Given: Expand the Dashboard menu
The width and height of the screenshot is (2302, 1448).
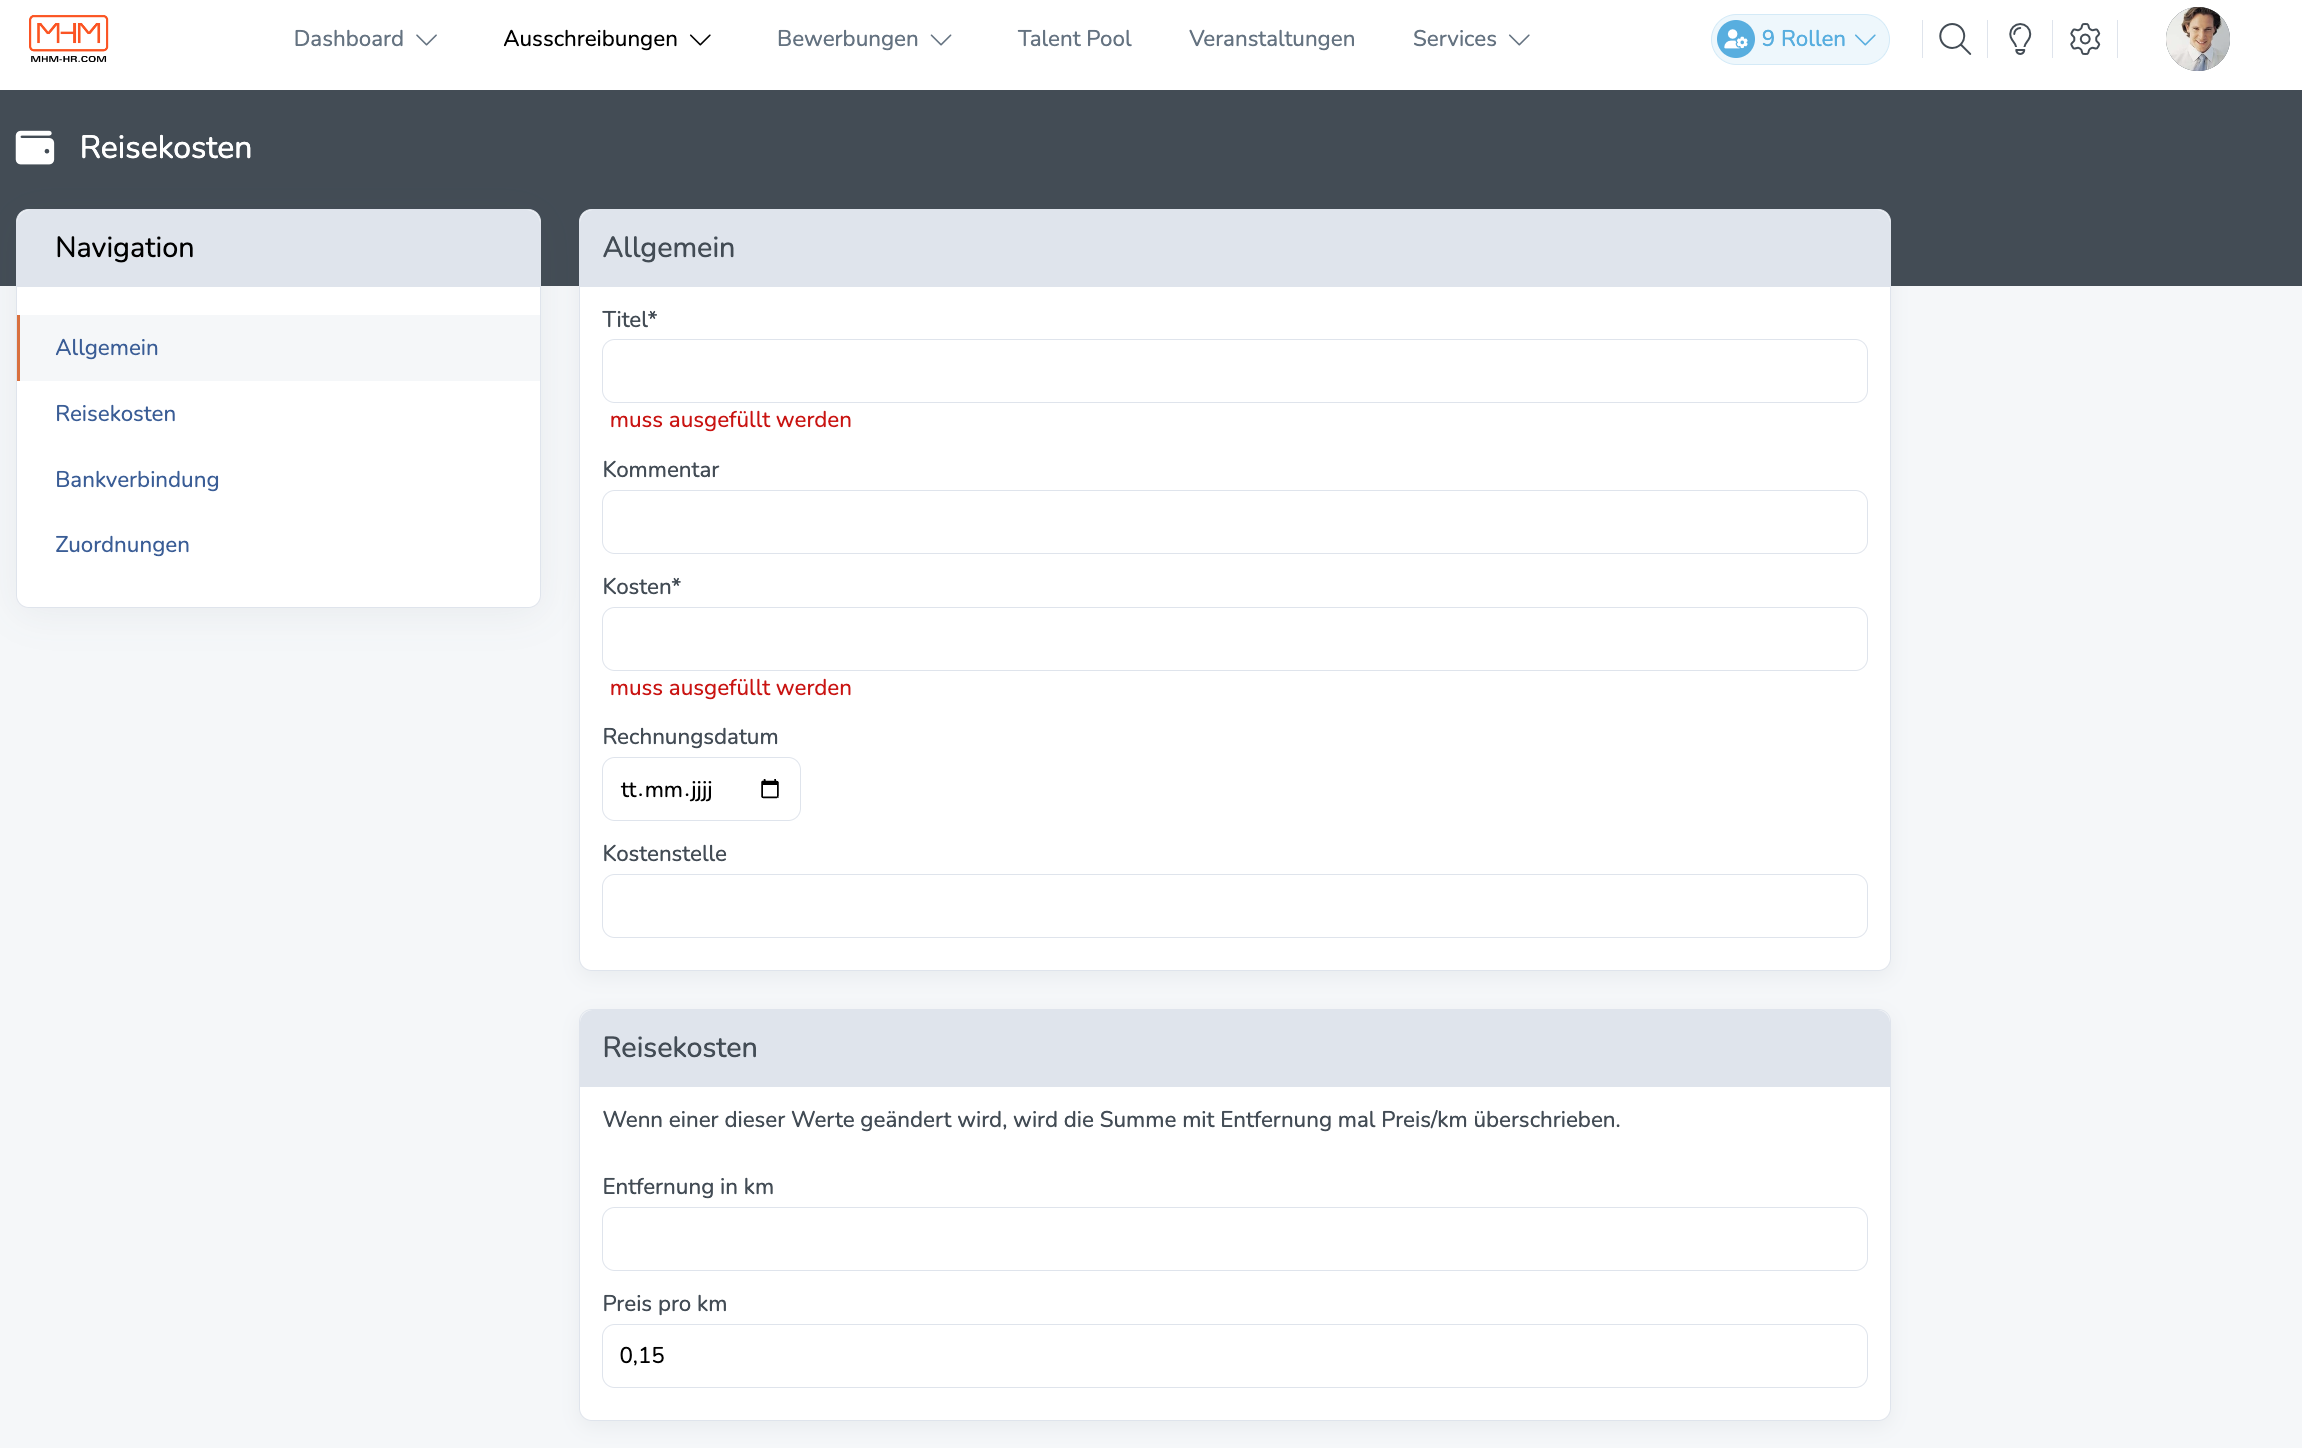Looking at the screenshot, I should coord(365,39).
